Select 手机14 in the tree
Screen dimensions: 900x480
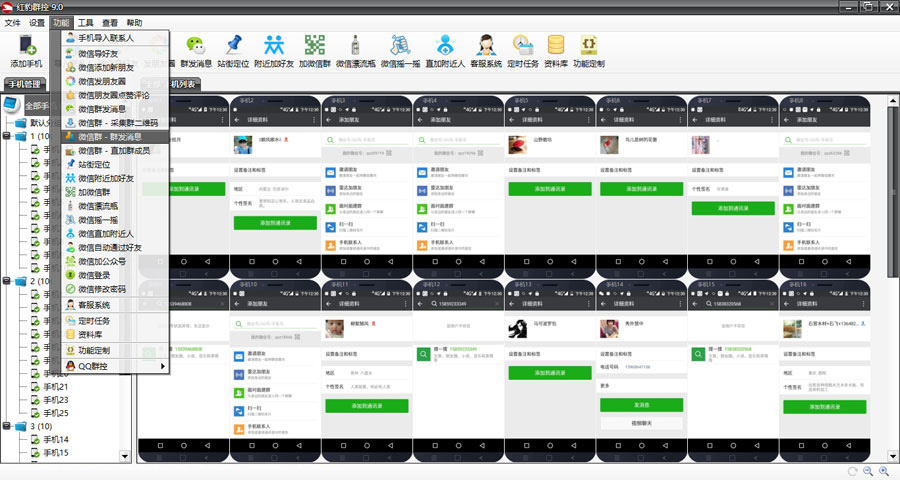[56, 439]
